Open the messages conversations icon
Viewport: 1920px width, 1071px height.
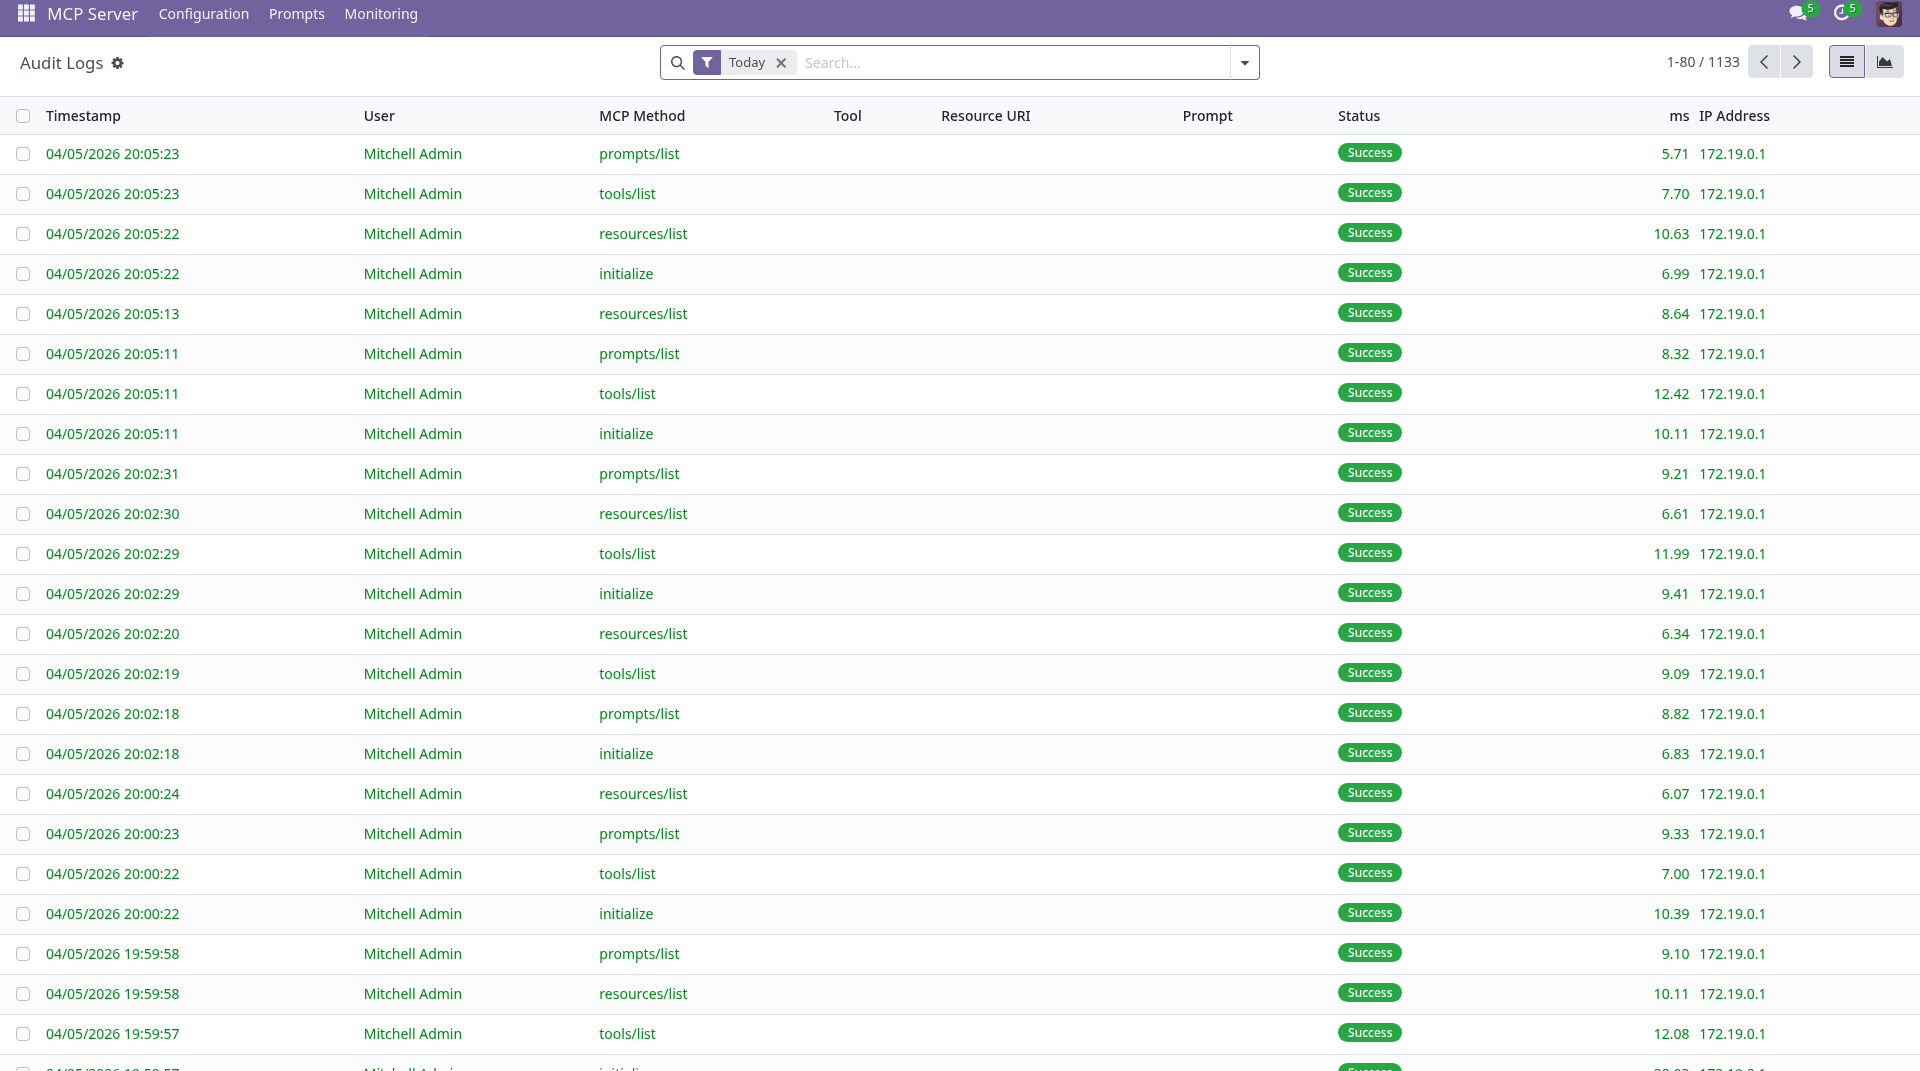click(1797, 14)
